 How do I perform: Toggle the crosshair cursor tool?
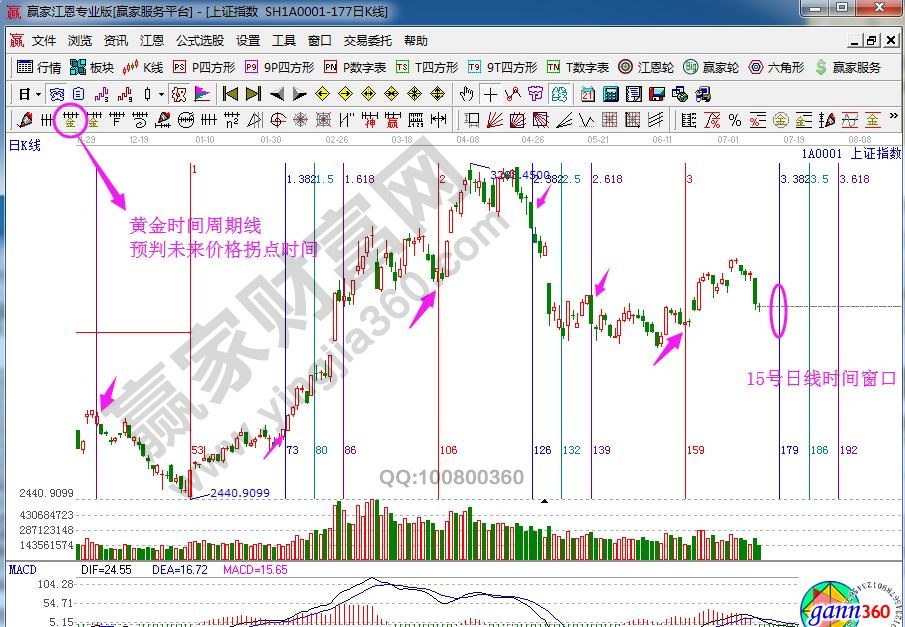(x=490, y=94)
